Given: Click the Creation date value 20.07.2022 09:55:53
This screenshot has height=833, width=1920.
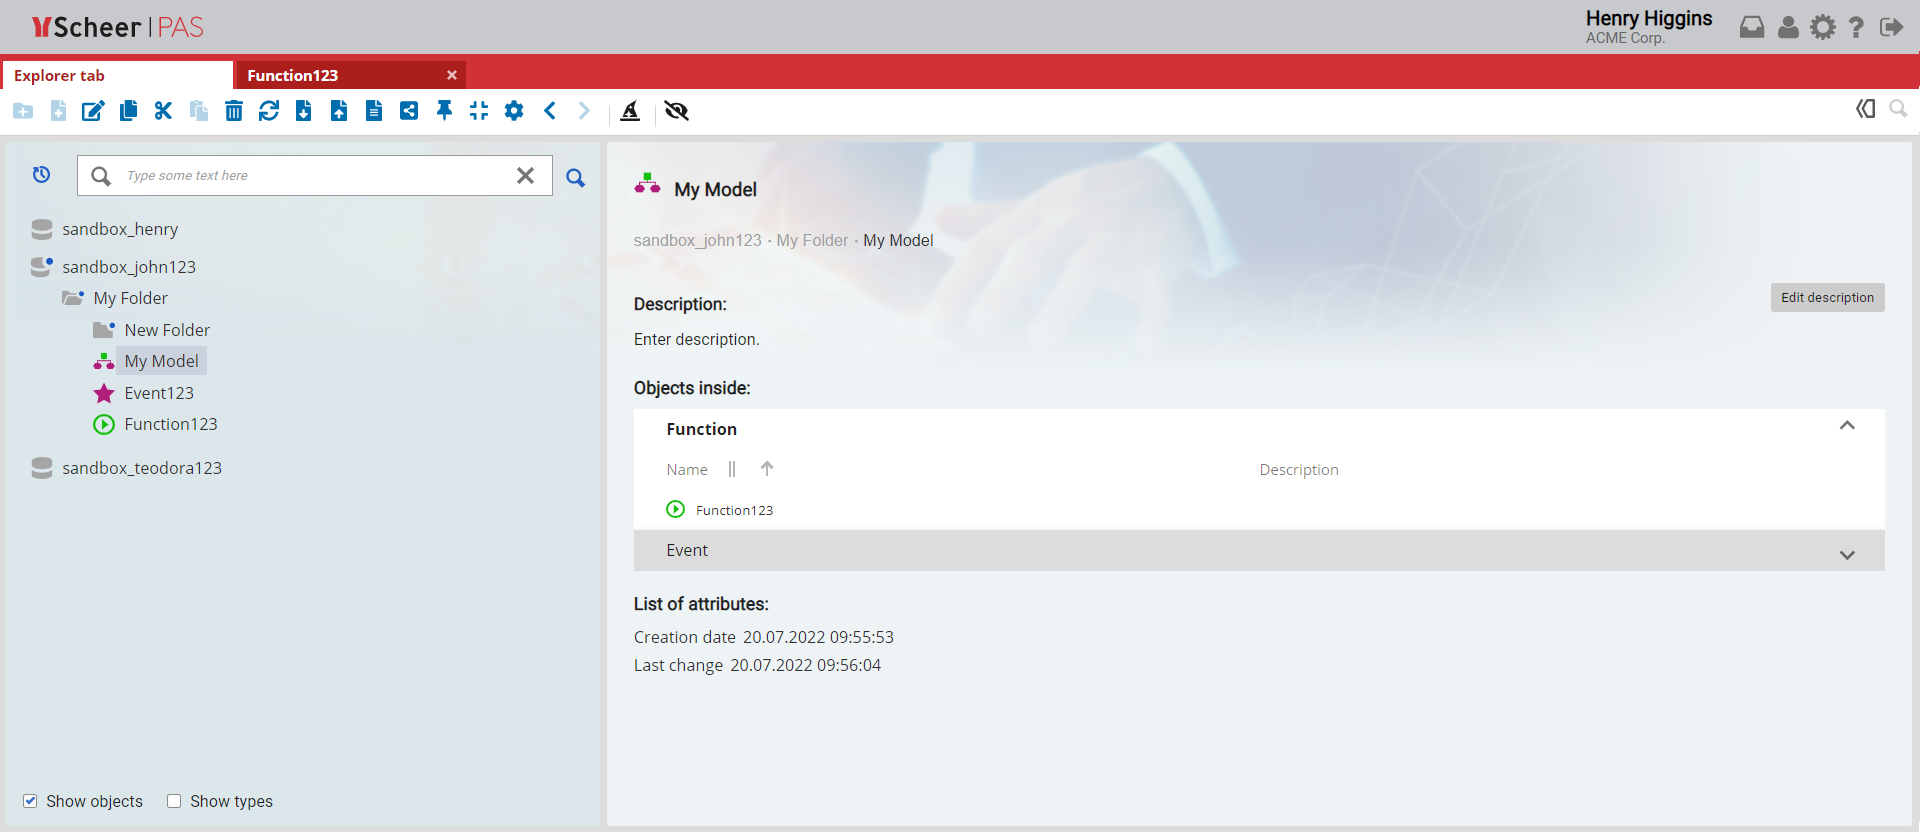Looking at the screenshot, I should [818, 637].
